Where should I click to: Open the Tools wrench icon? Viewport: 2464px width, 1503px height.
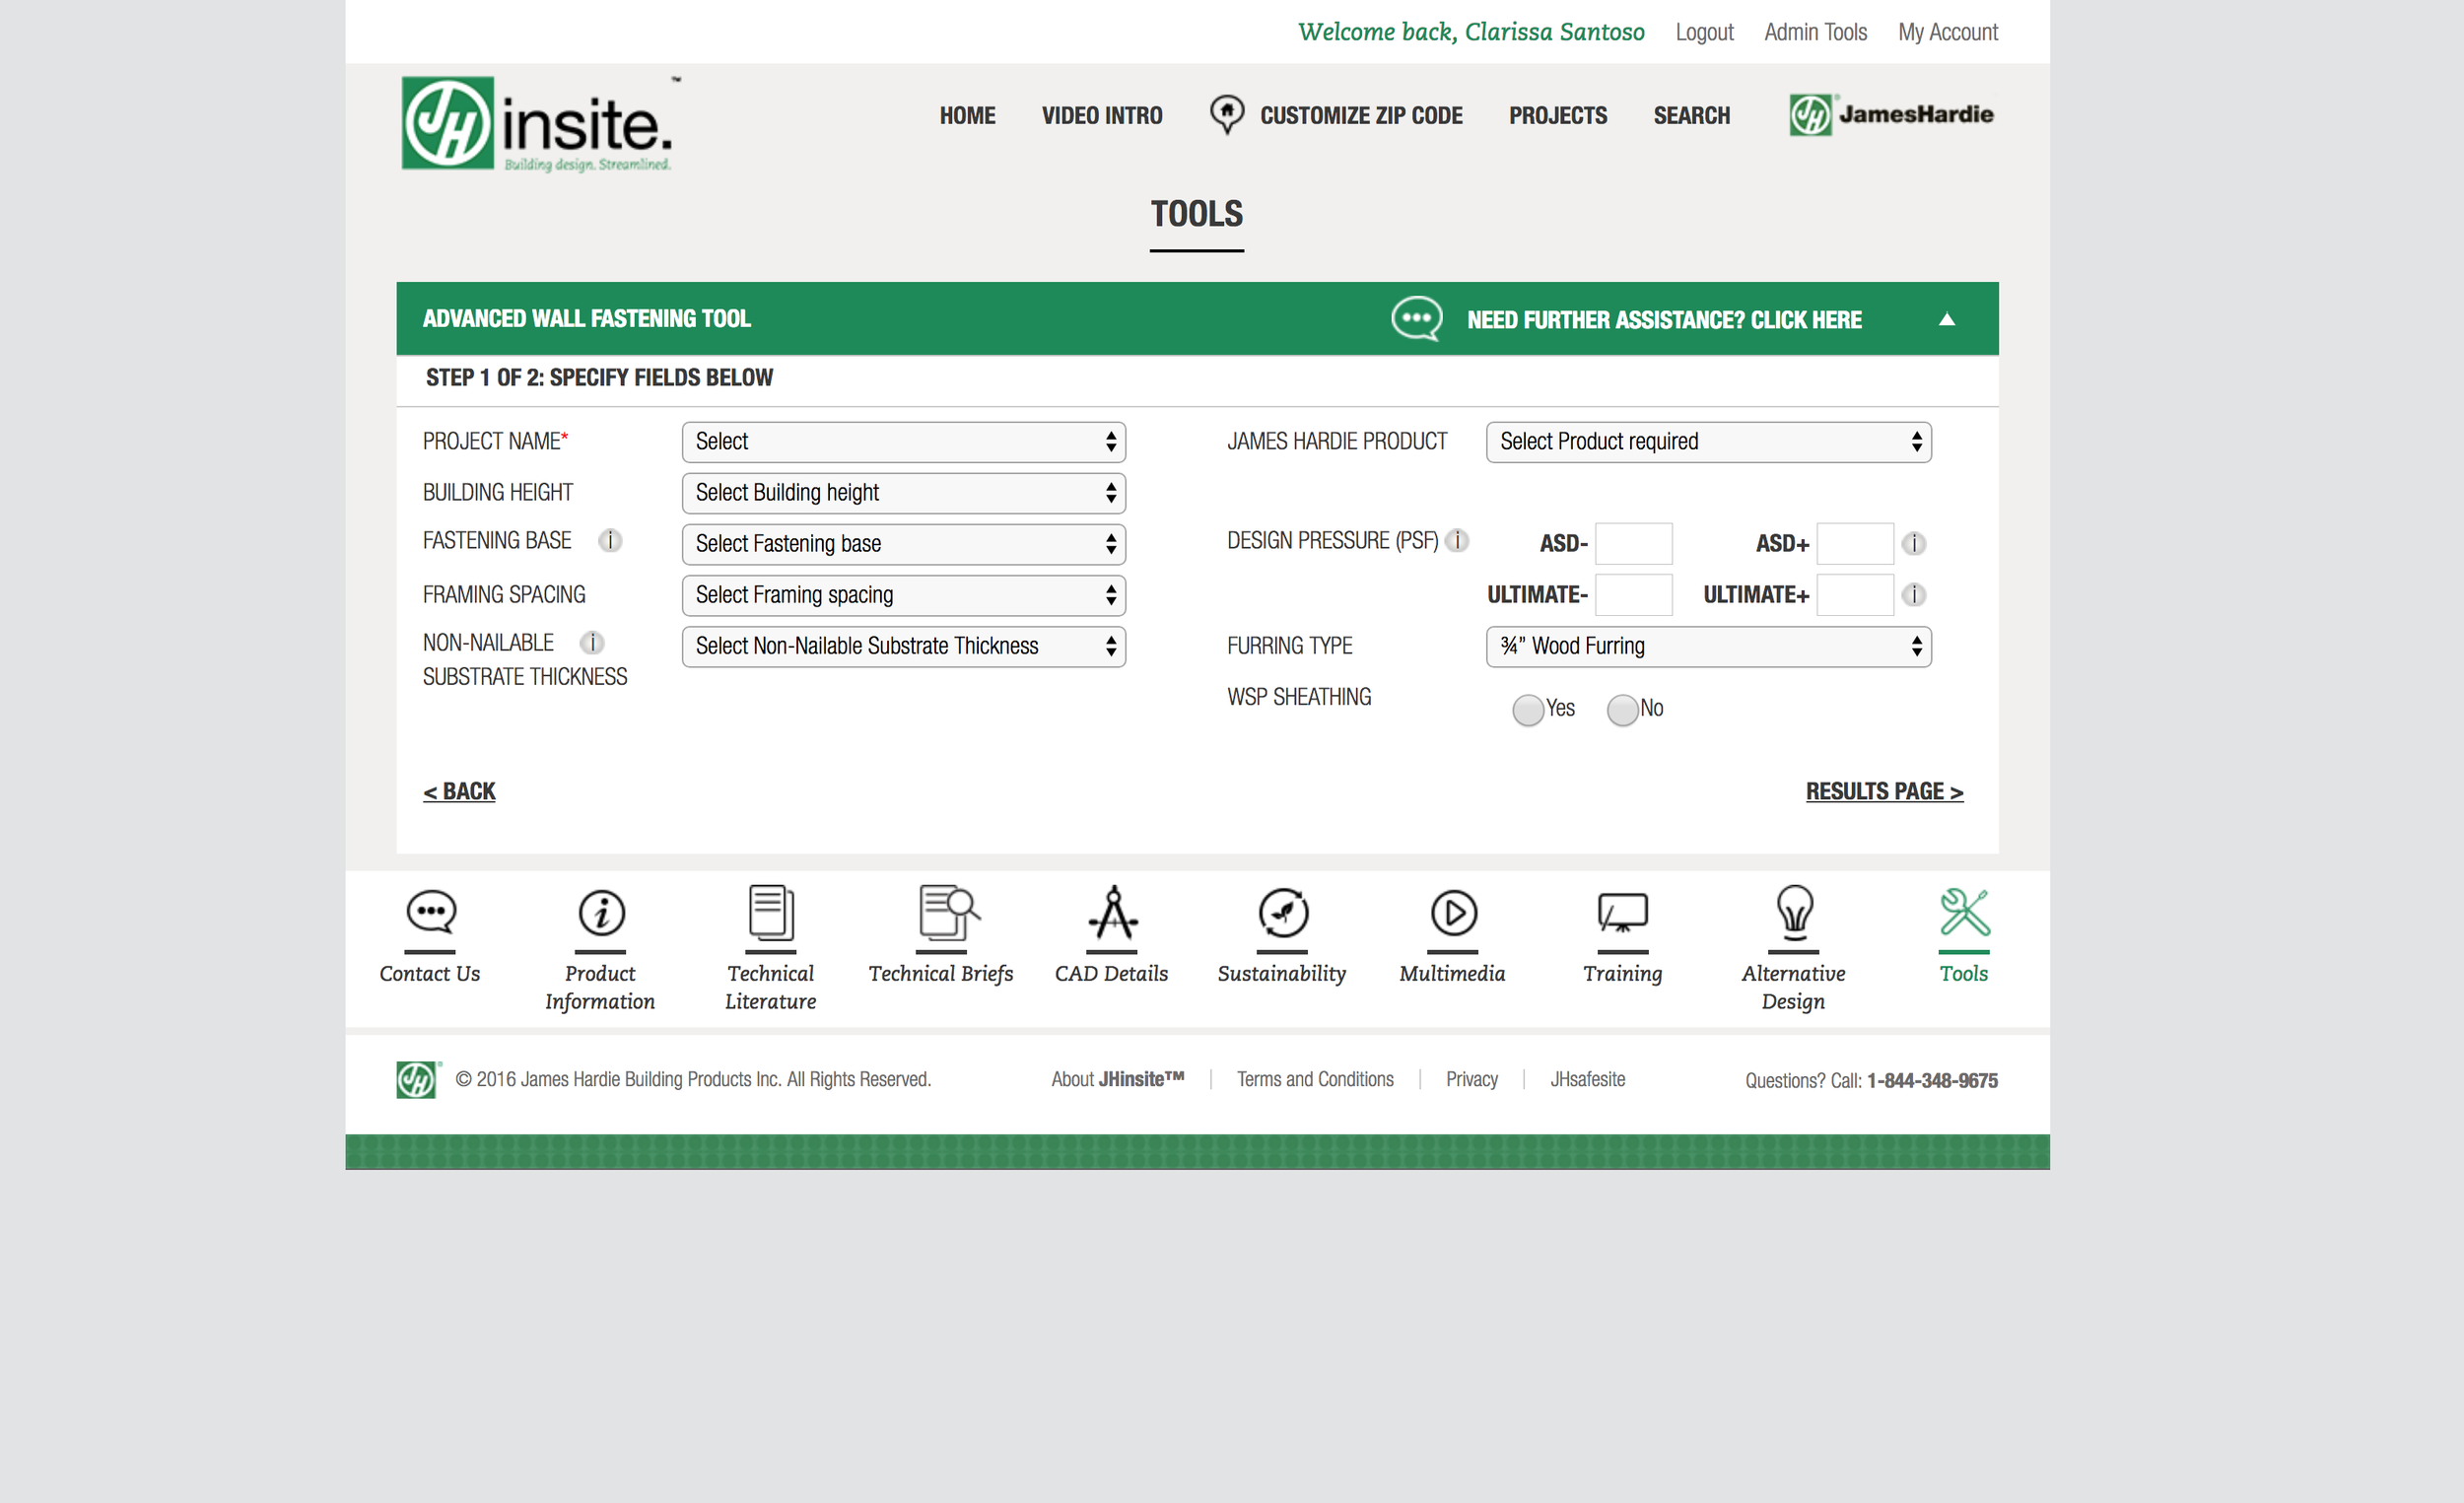click(1964, 912)
